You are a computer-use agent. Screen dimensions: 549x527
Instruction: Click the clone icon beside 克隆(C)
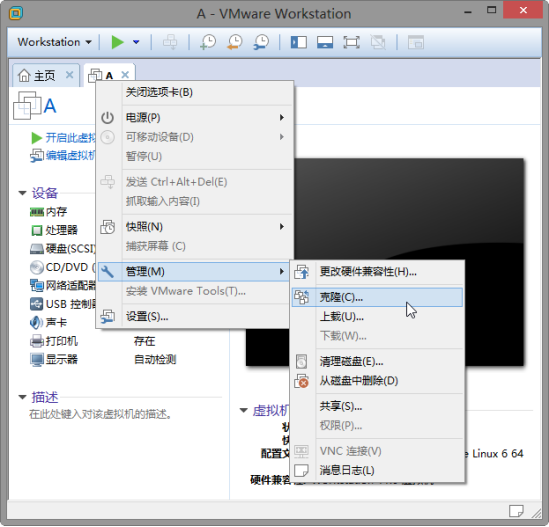pos(301,297)
